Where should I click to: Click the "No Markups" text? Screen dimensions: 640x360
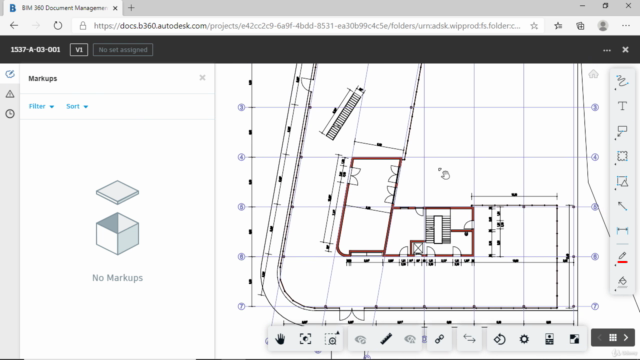click(x=118, y=278)
